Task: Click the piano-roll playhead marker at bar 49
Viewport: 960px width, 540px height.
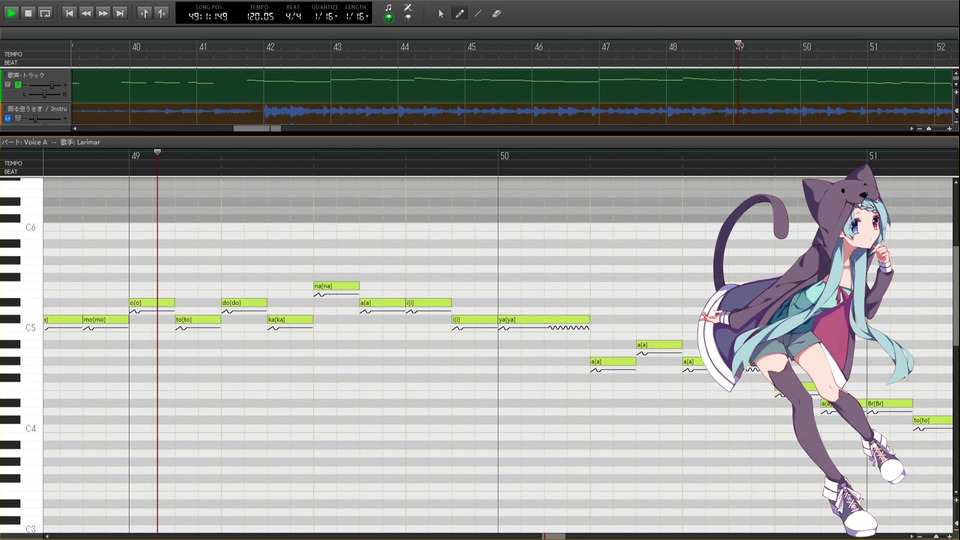Action: click(157, 152)
